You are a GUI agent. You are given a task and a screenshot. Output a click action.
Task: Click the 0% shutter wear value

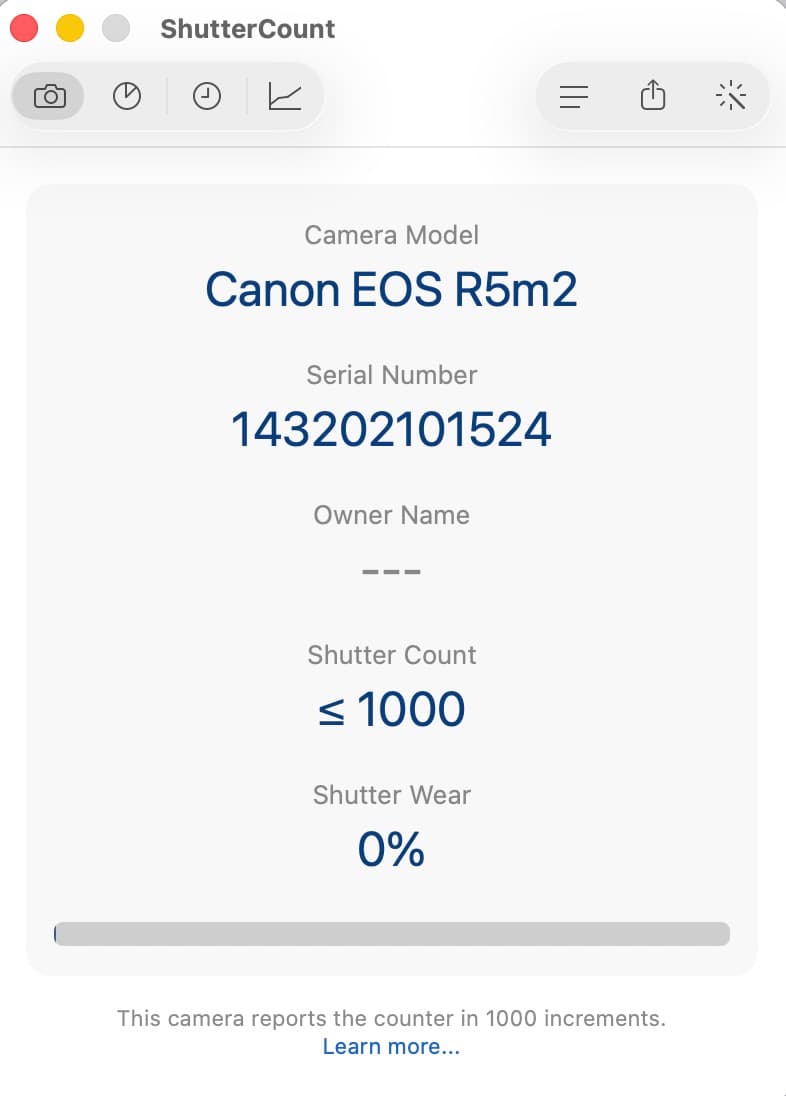[391, 850]
